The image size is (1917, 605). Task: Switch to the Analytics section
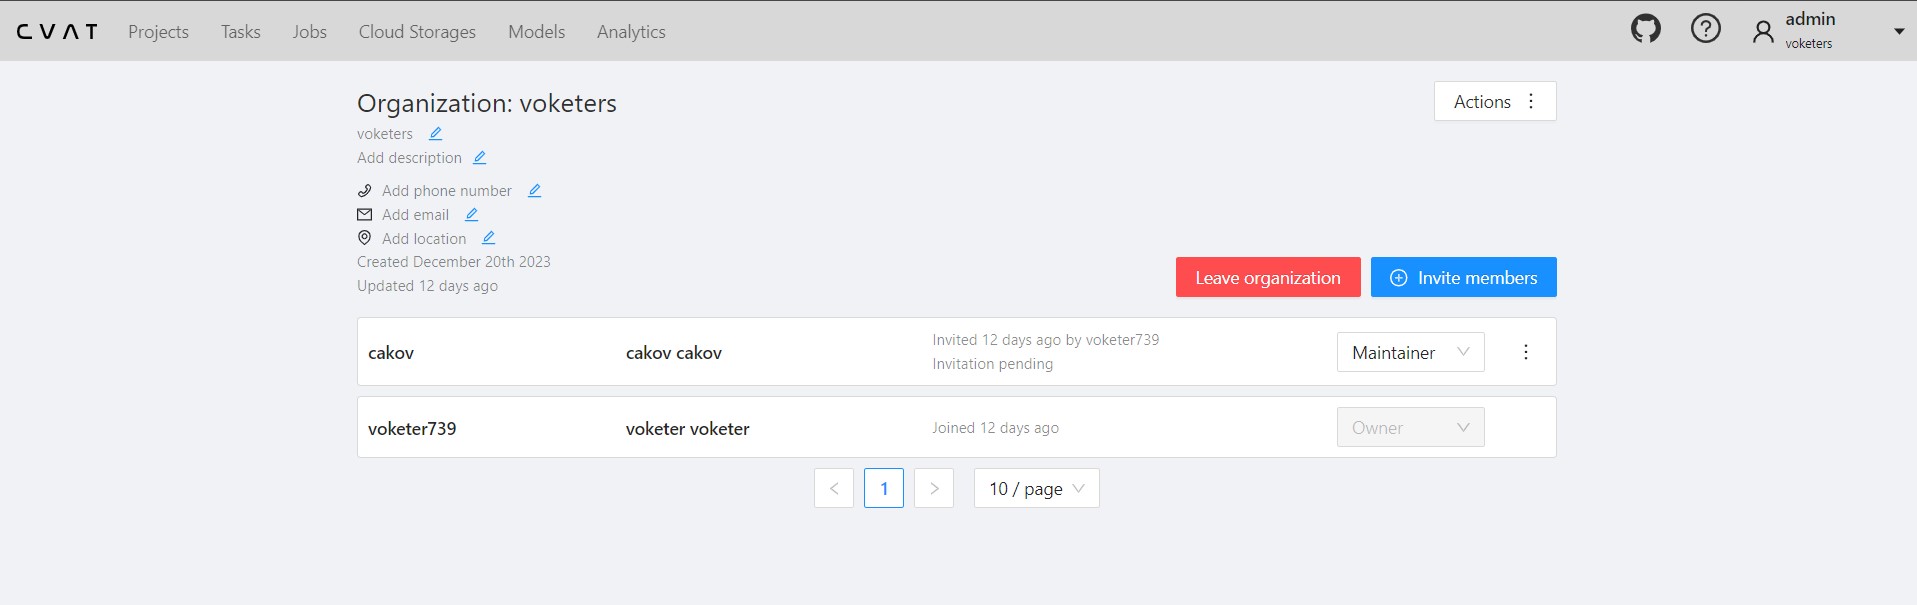coord(631,32)
